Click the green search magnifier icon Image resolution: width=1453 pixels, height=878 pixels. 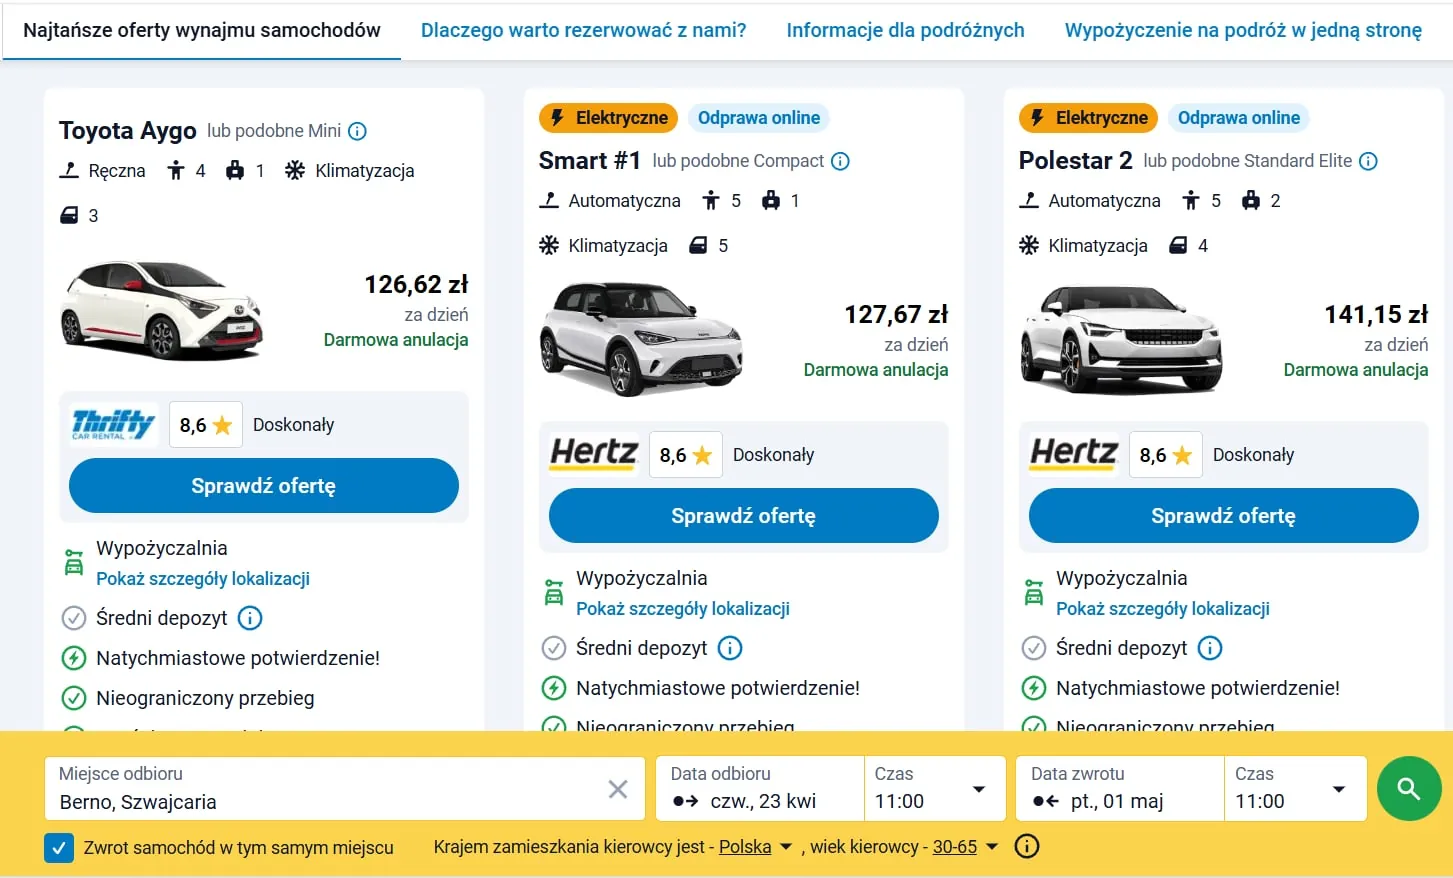coord(1409,788)
